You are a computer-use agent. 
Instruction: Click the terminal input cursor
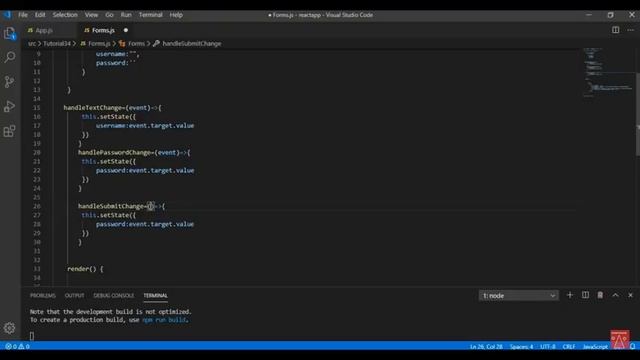pyautogui.click(x=32, y=336)
